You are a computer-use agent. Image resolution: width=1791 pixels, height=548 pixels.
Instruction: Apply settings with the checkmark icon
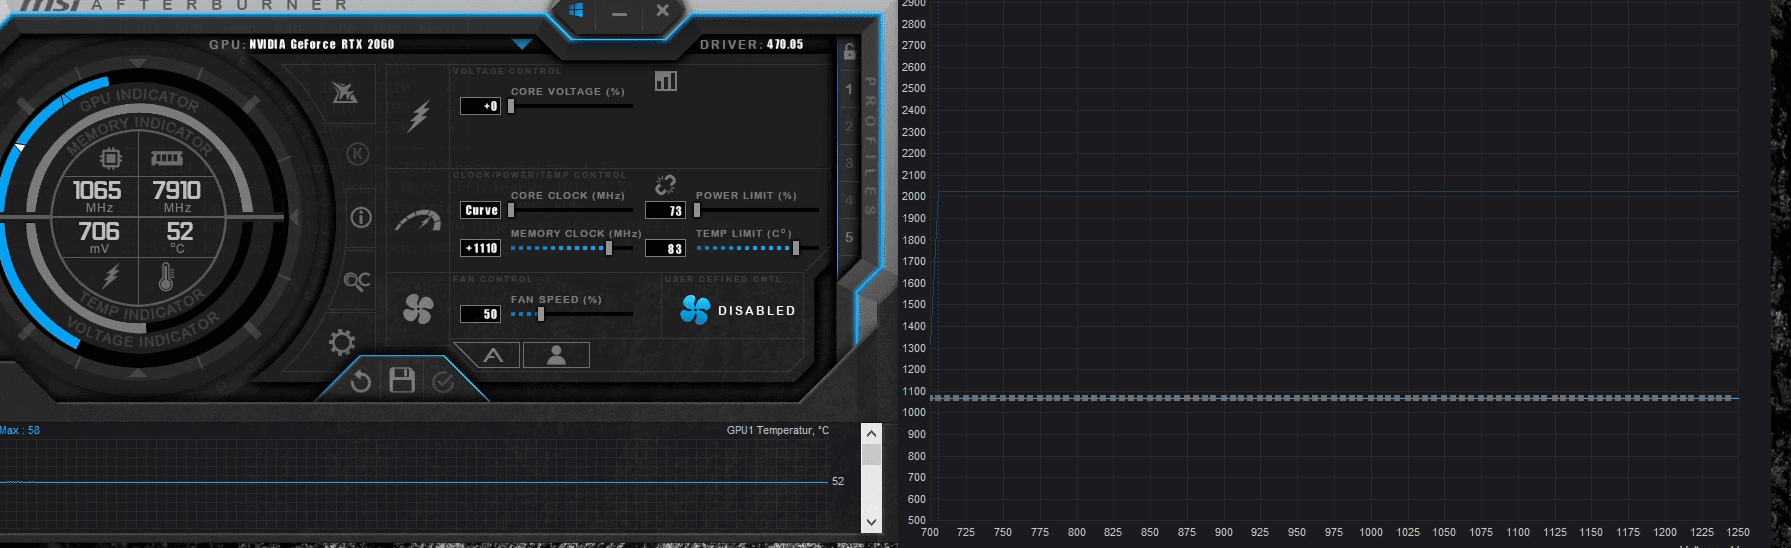pyautogui.click(x=443, y=381)
